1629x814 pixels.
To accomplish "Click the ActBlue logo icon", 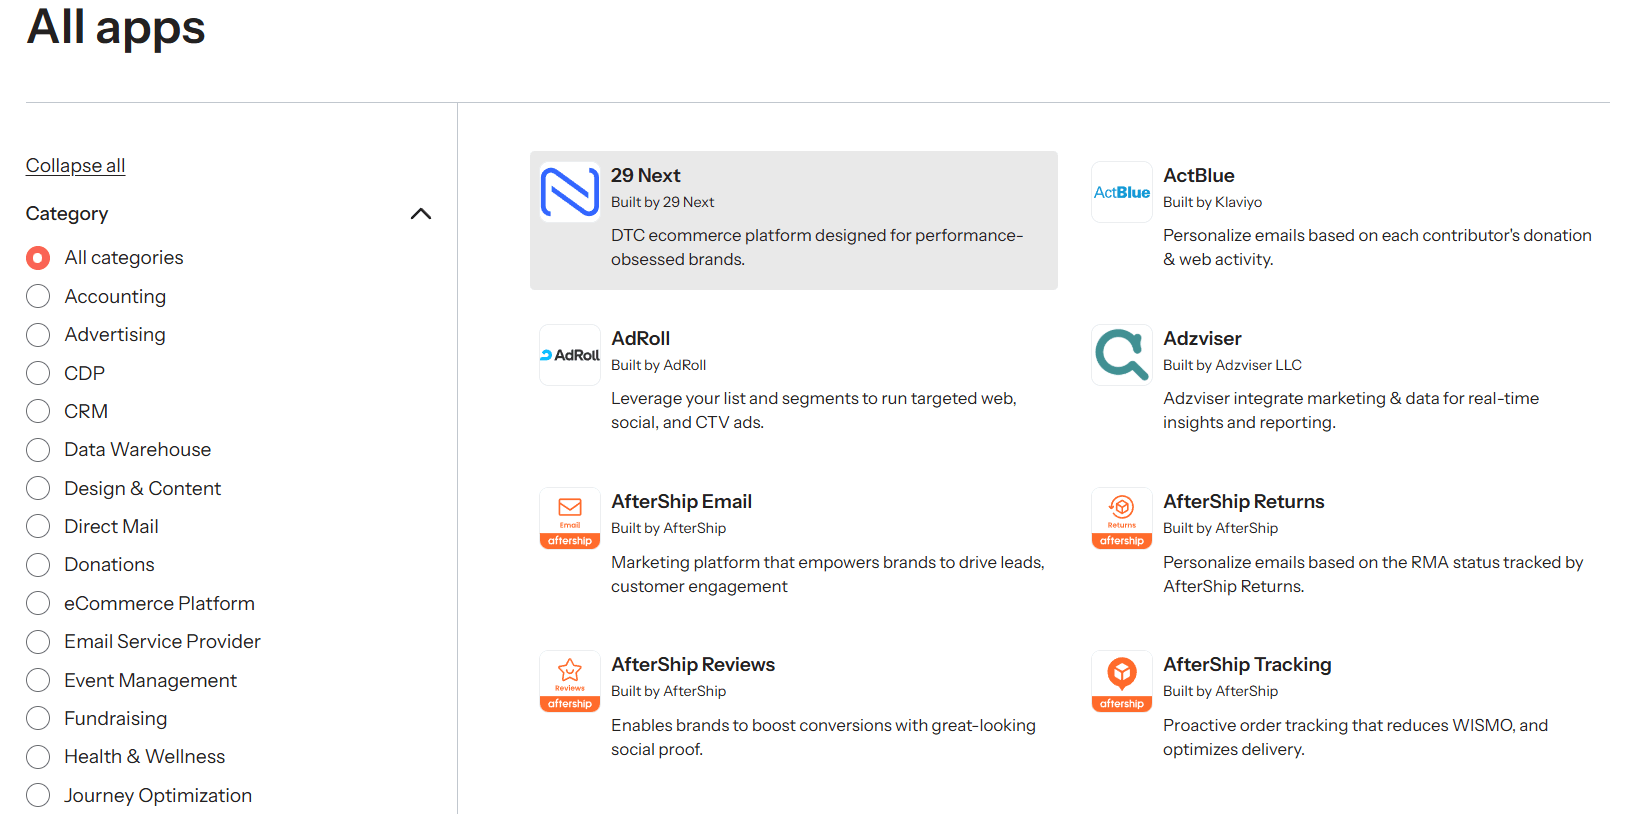I will (1121, 192).
